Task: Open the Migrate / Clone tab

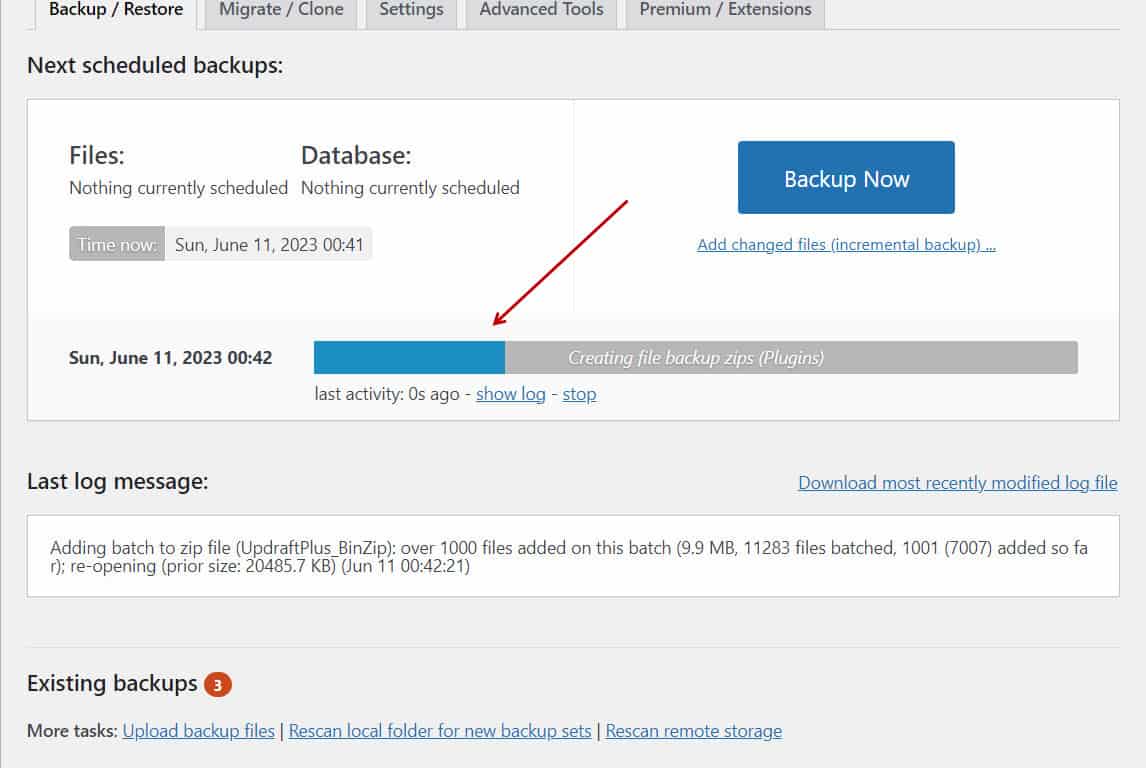Action: coord(280,10)
